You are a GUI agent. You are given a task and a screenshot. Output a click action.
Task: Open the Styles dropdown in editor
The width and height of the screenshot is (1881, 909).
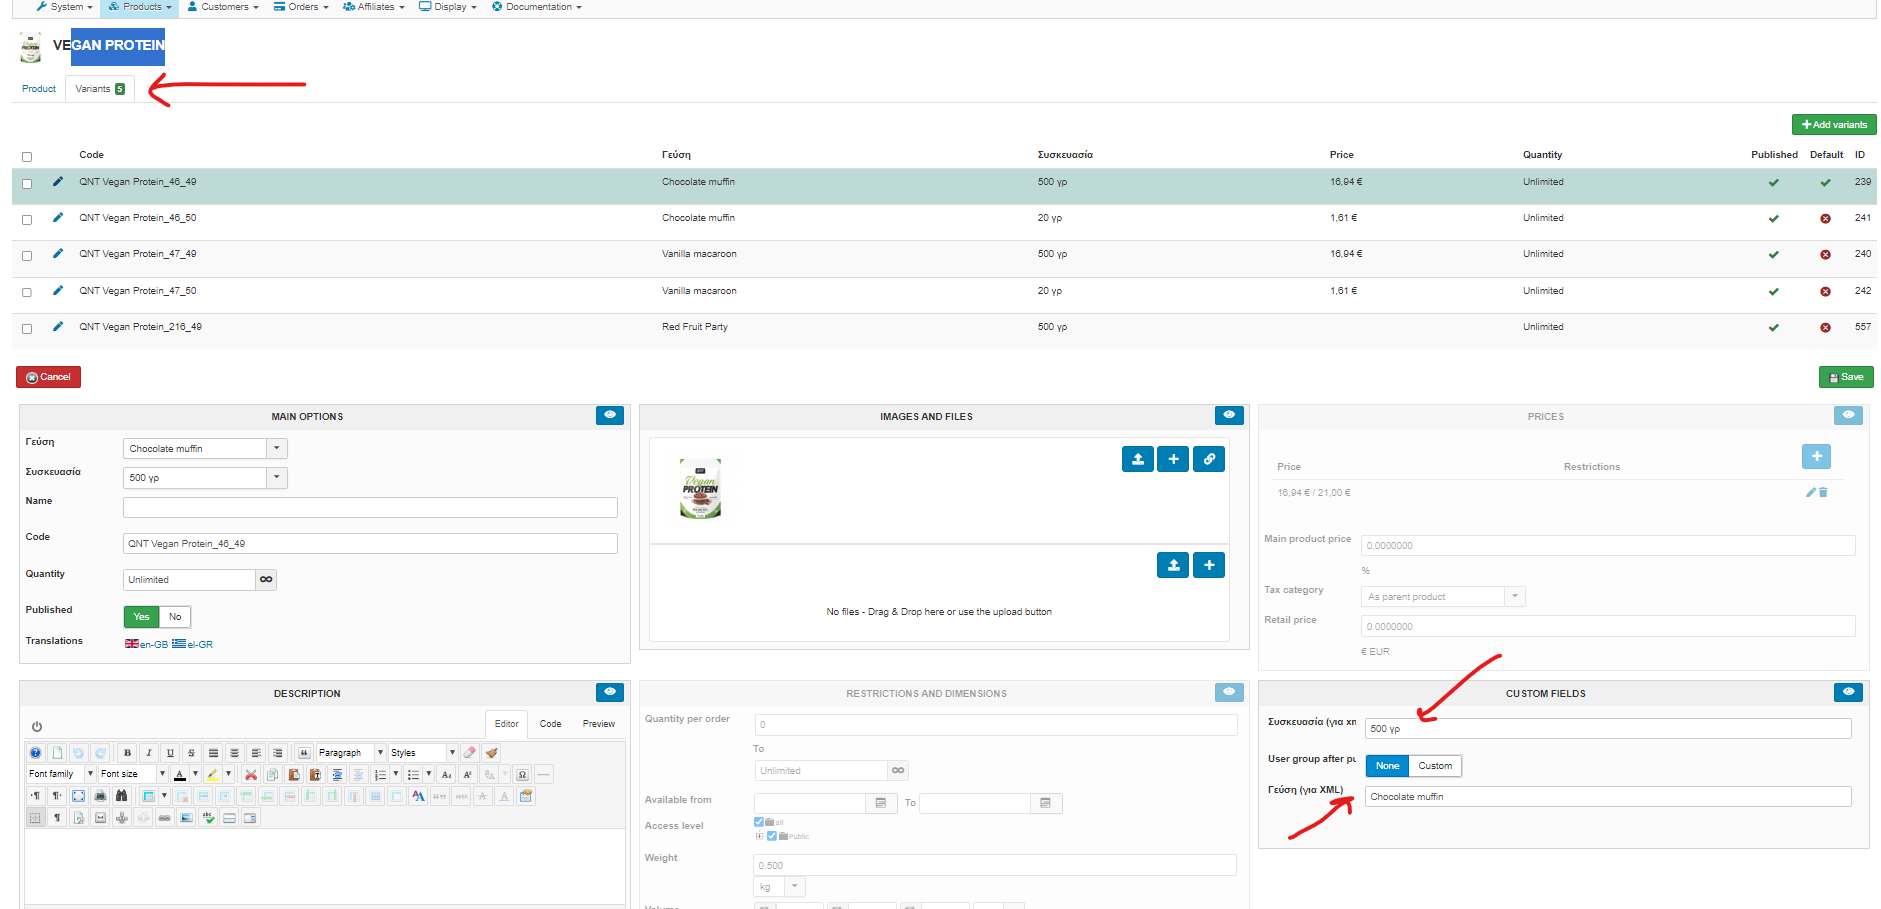click(x=423, y=753)
